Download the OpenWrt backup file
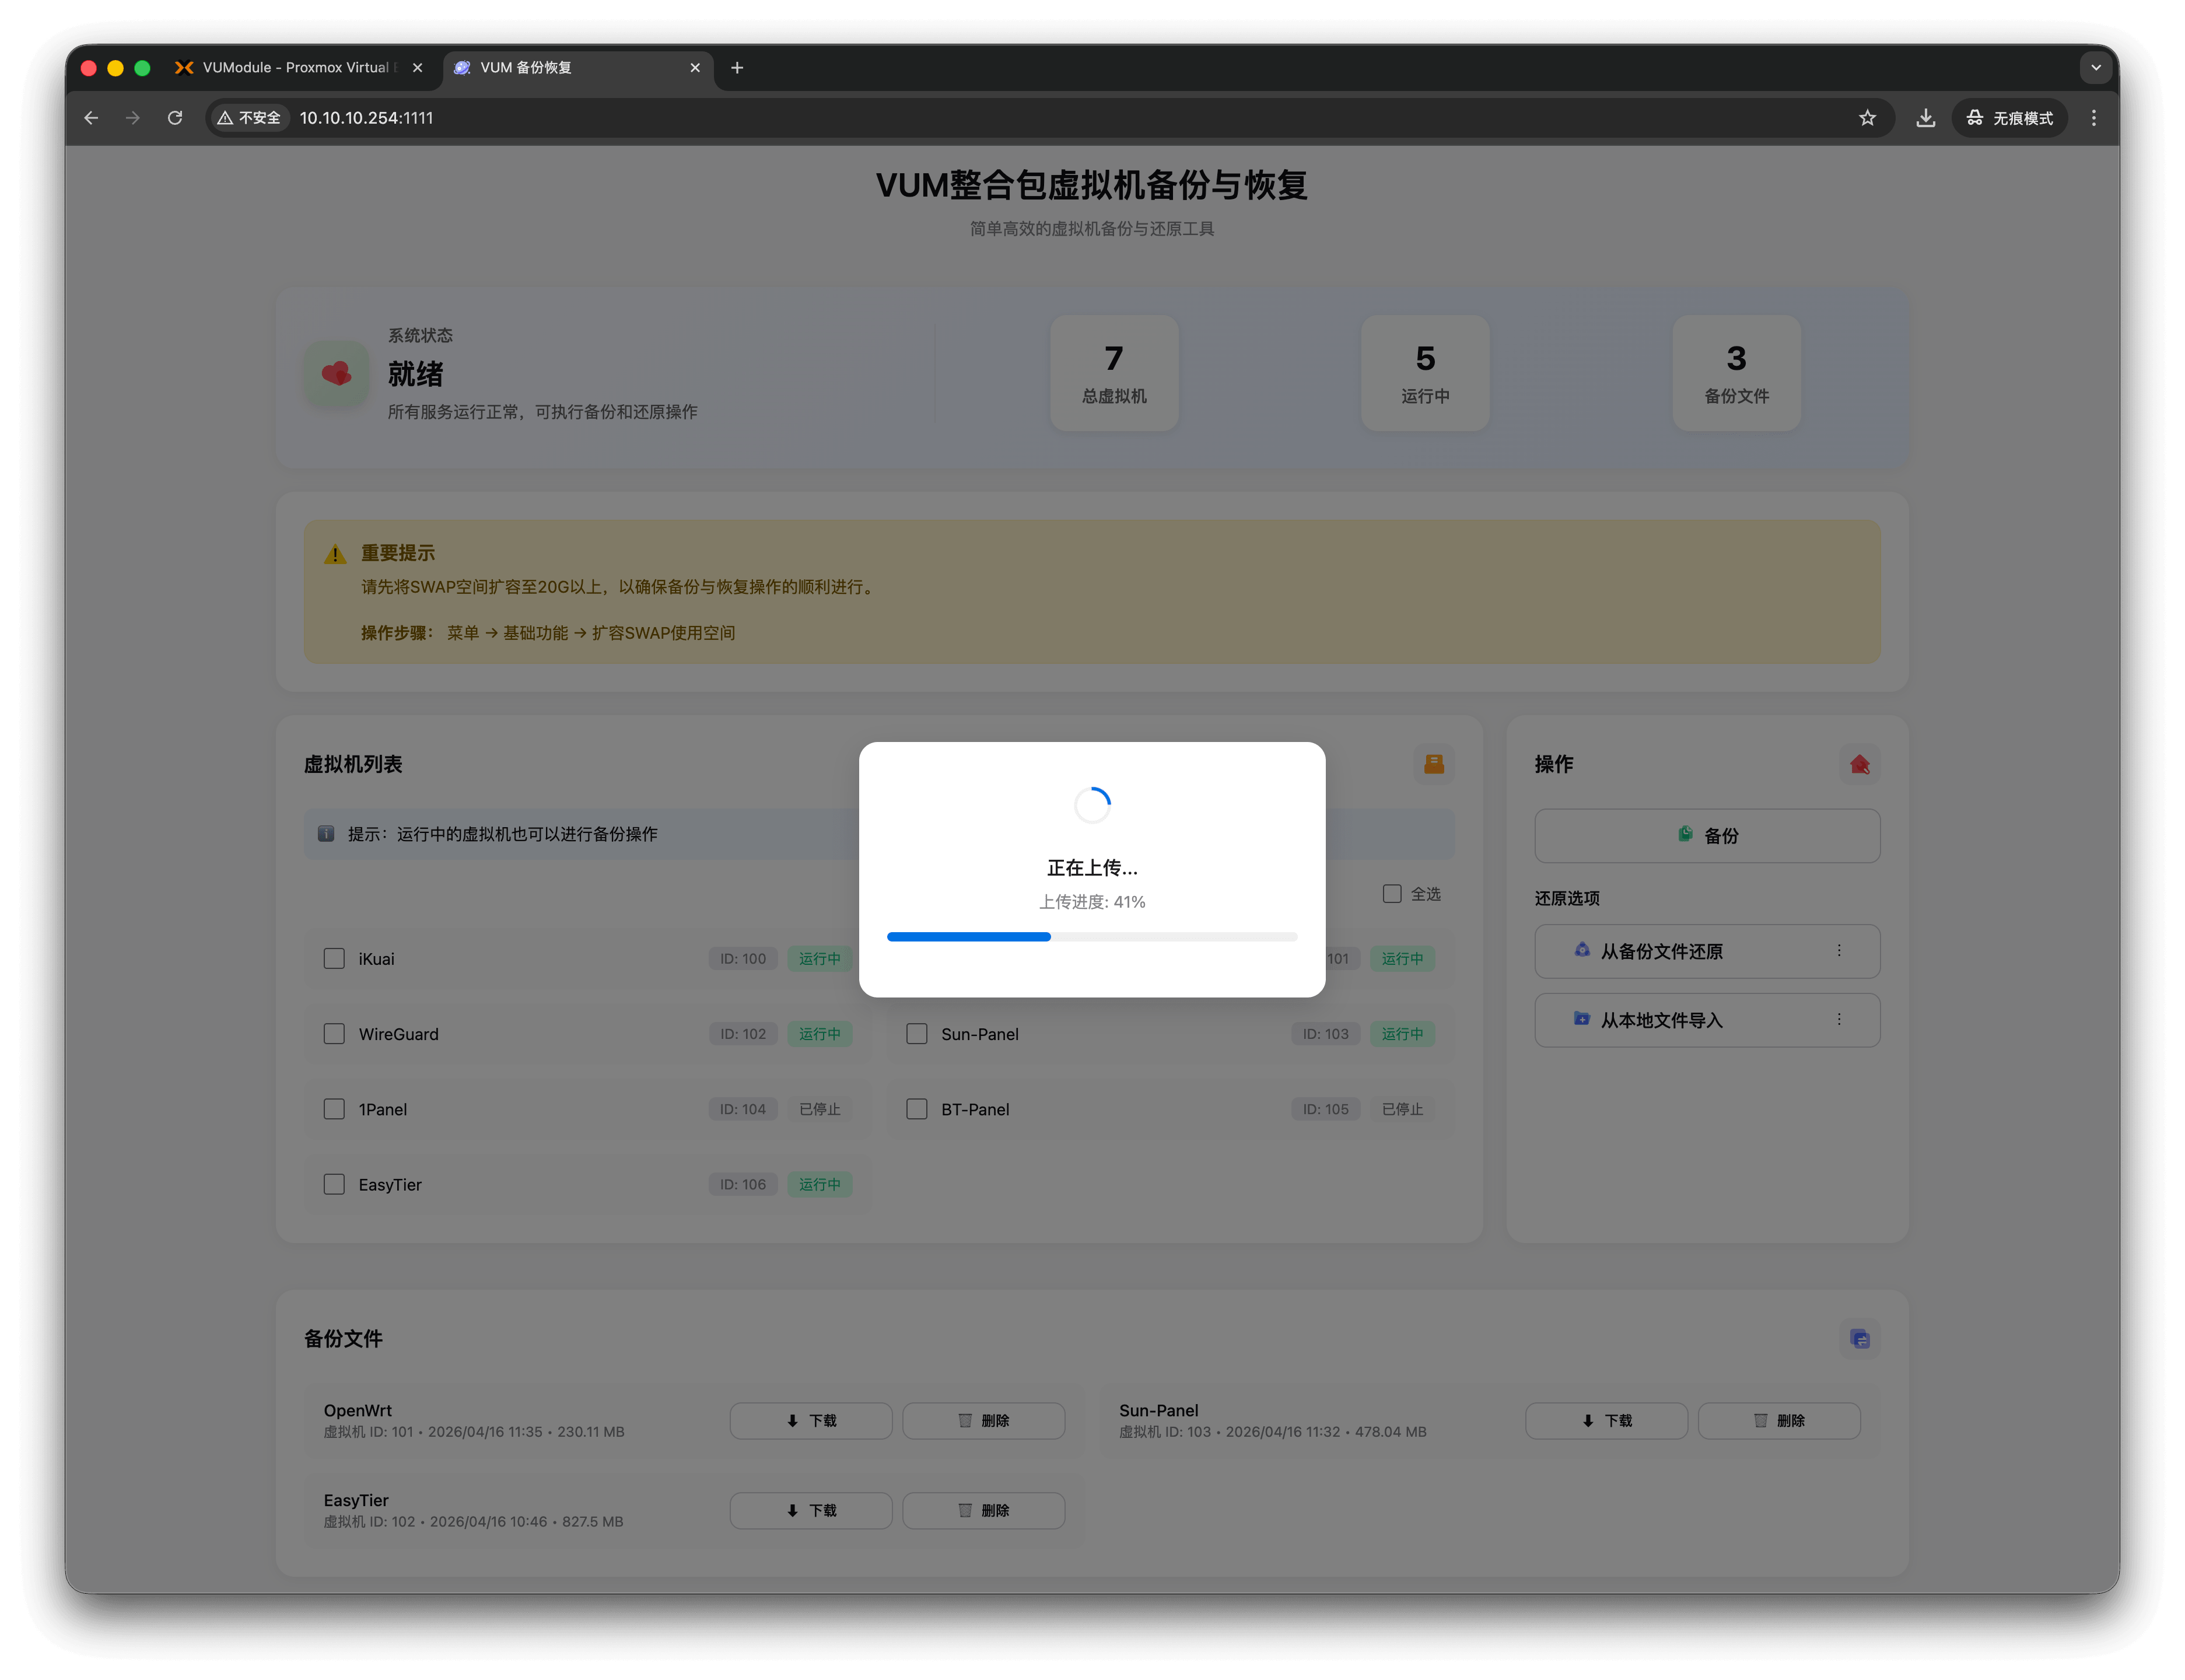Screen dimensions: 2185x1680 pos(811,1420)
